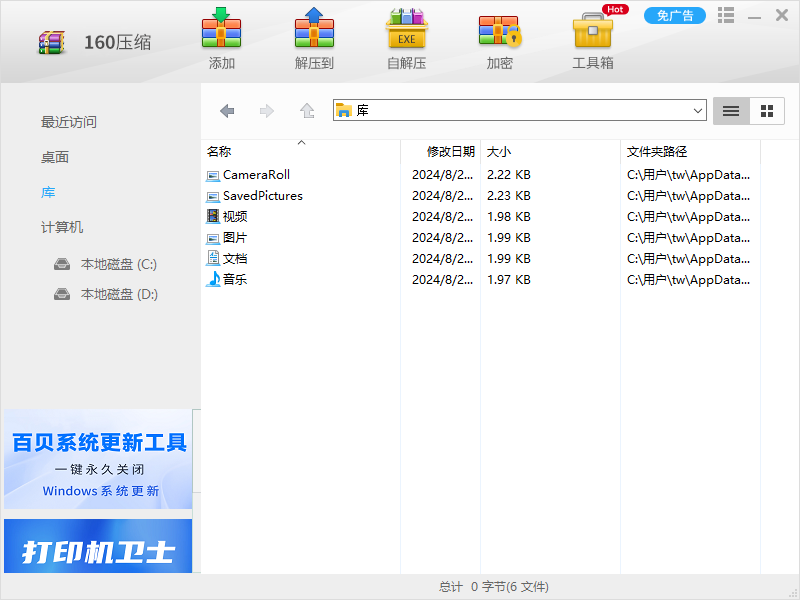Switch to grid thumbnail view
800x600 pixels.
click(767, 111)
